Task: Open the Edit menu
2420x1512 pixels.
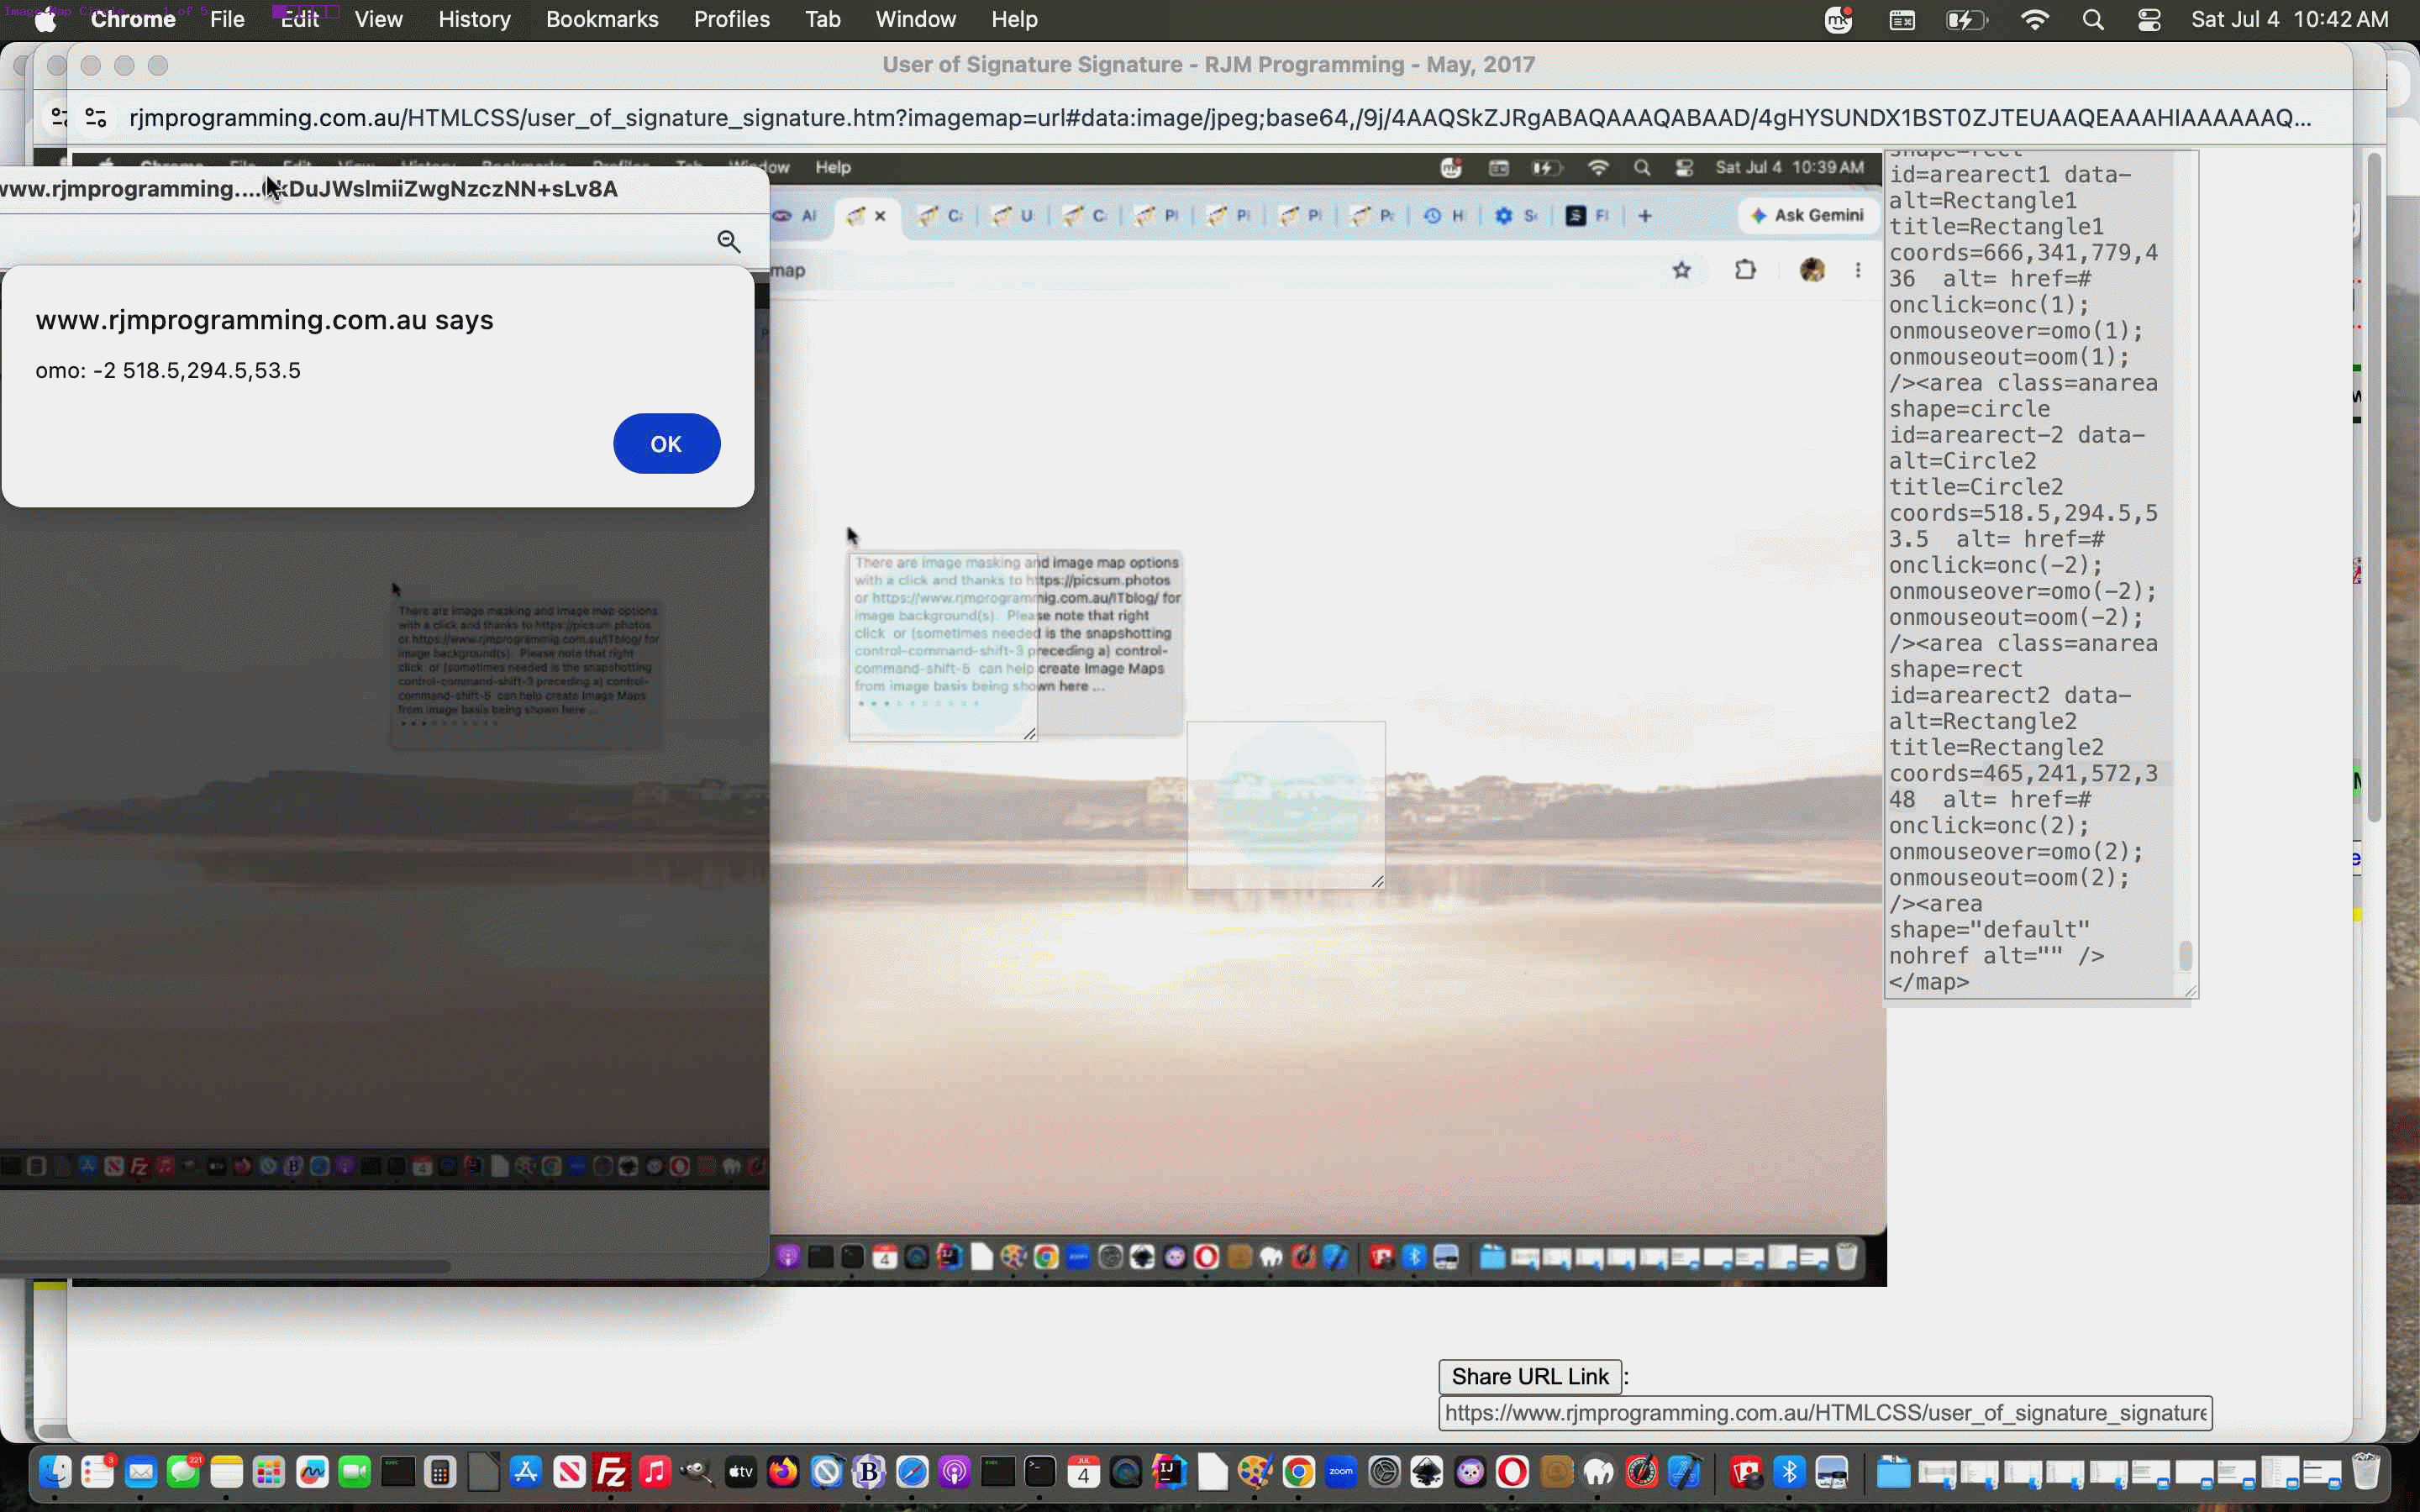Action: pos(299,19)
